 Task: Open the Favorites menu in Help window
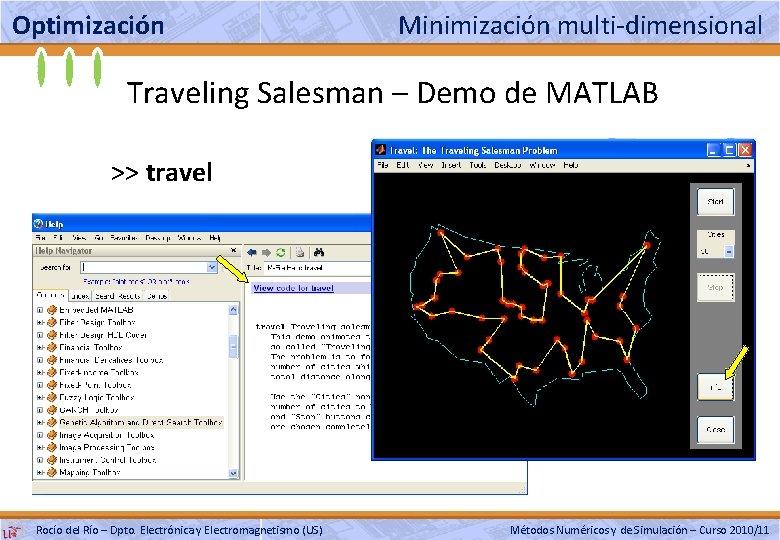coord(124,238)
